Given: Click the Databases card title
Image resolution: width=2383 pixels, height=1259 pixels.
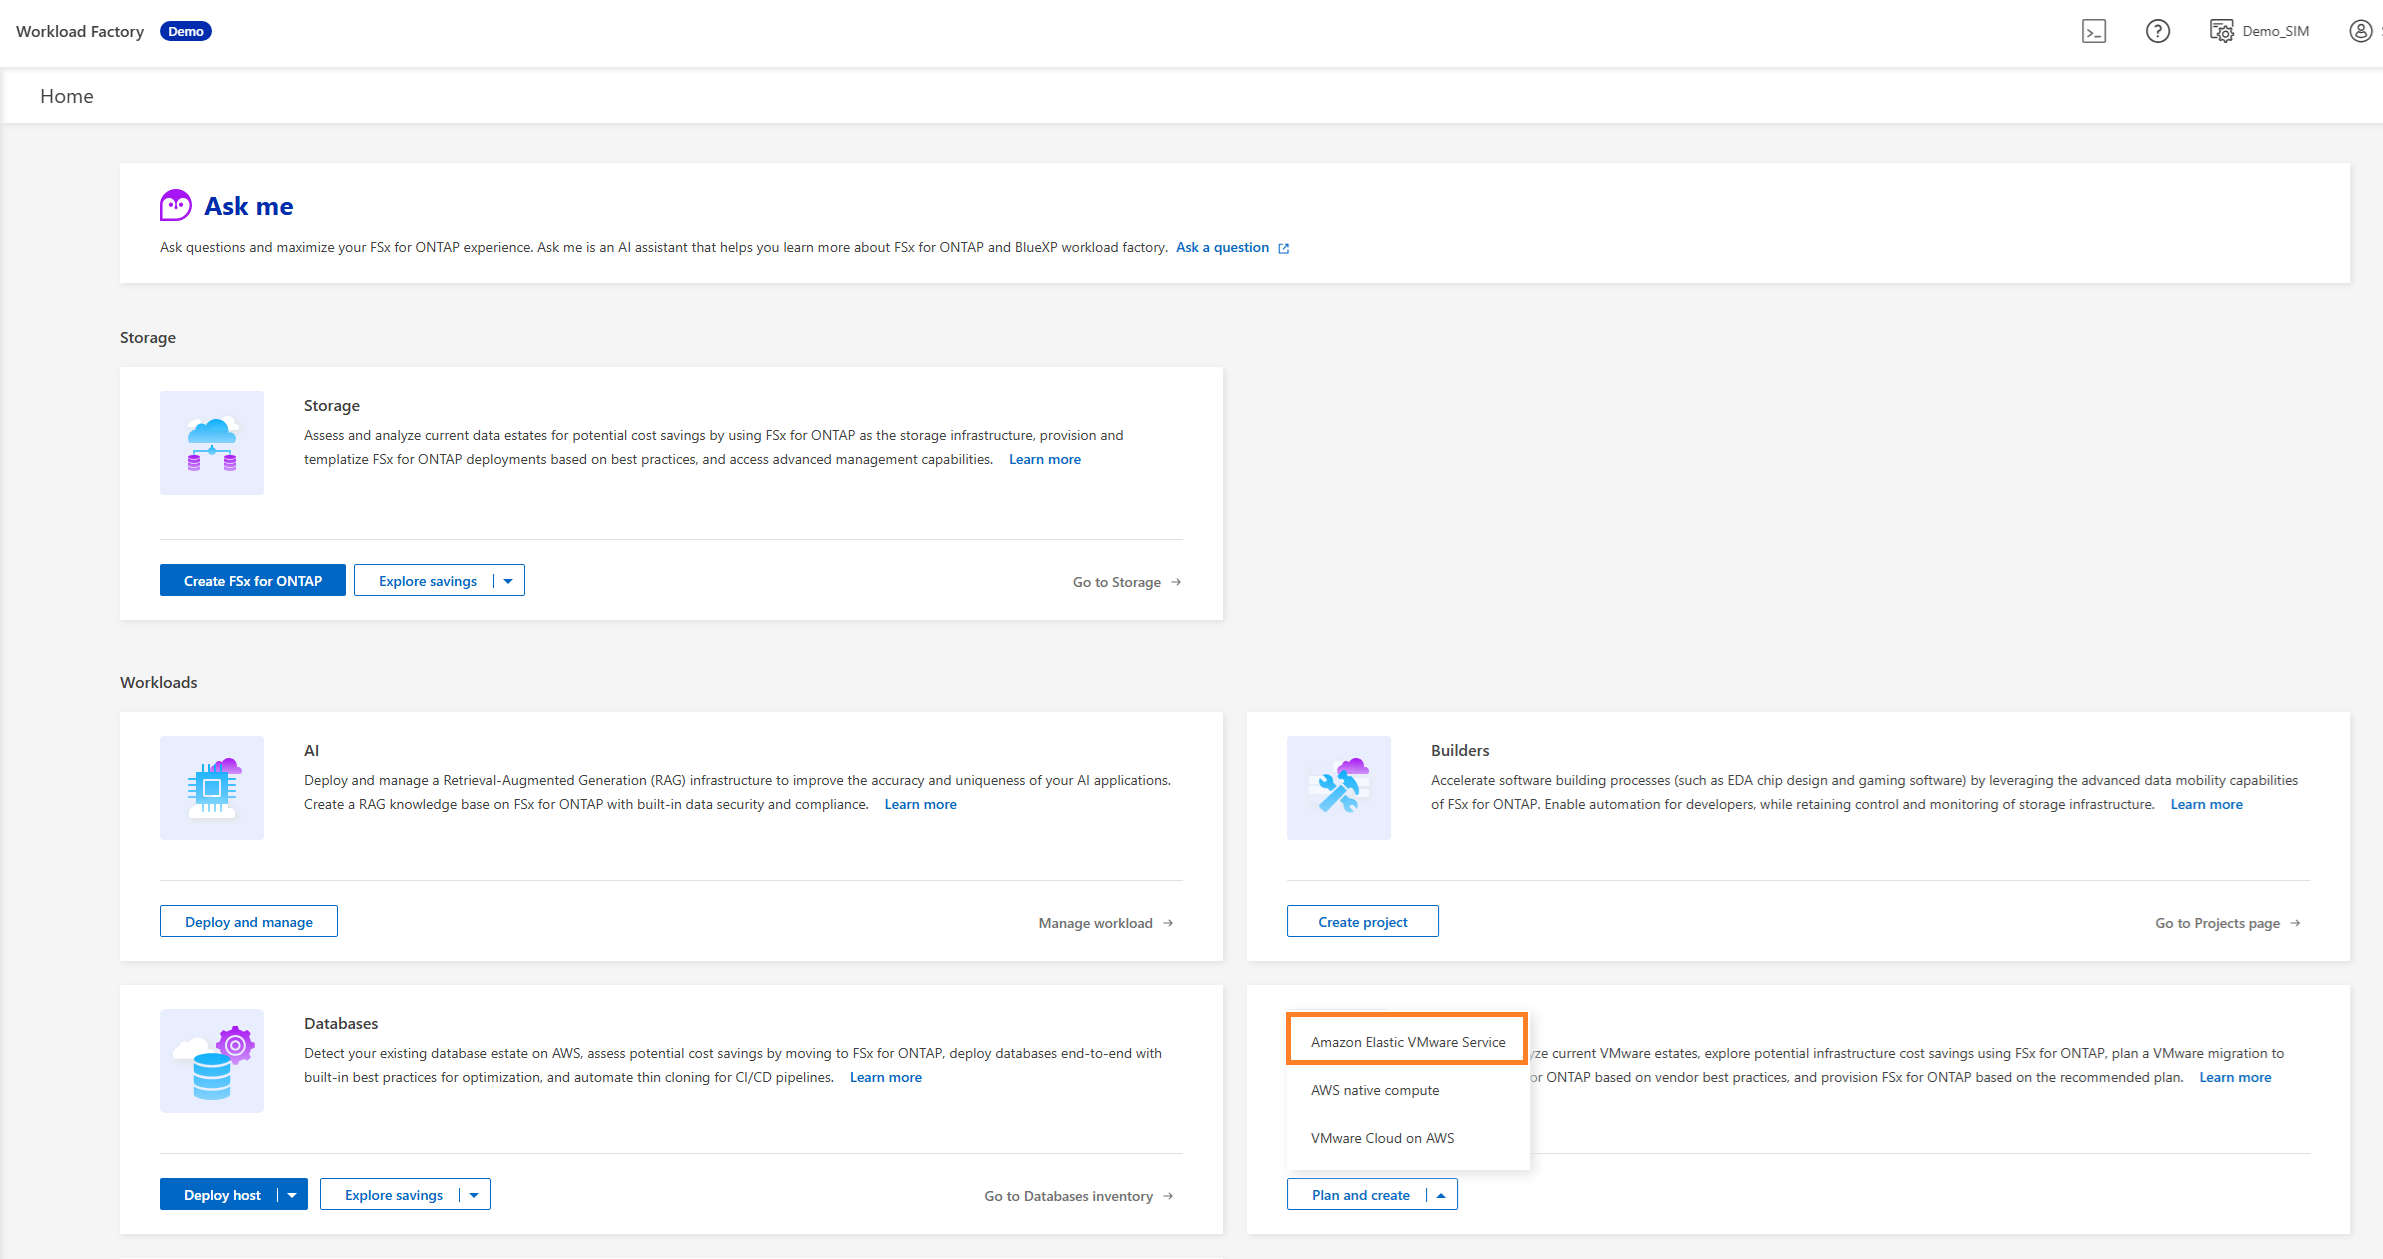Looking at the screenshot, I should [341, 1023].
